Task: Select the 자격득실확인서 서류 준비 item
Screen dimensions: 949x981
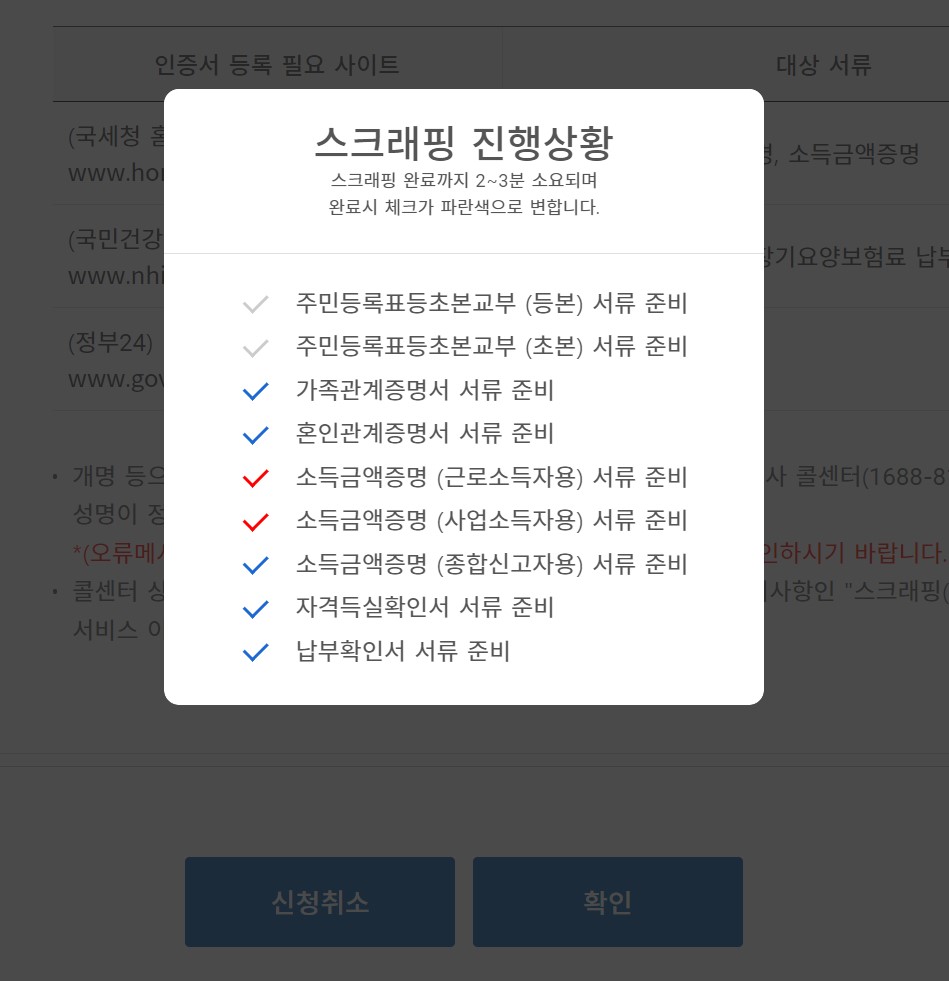Action: [x=425, y=607]
